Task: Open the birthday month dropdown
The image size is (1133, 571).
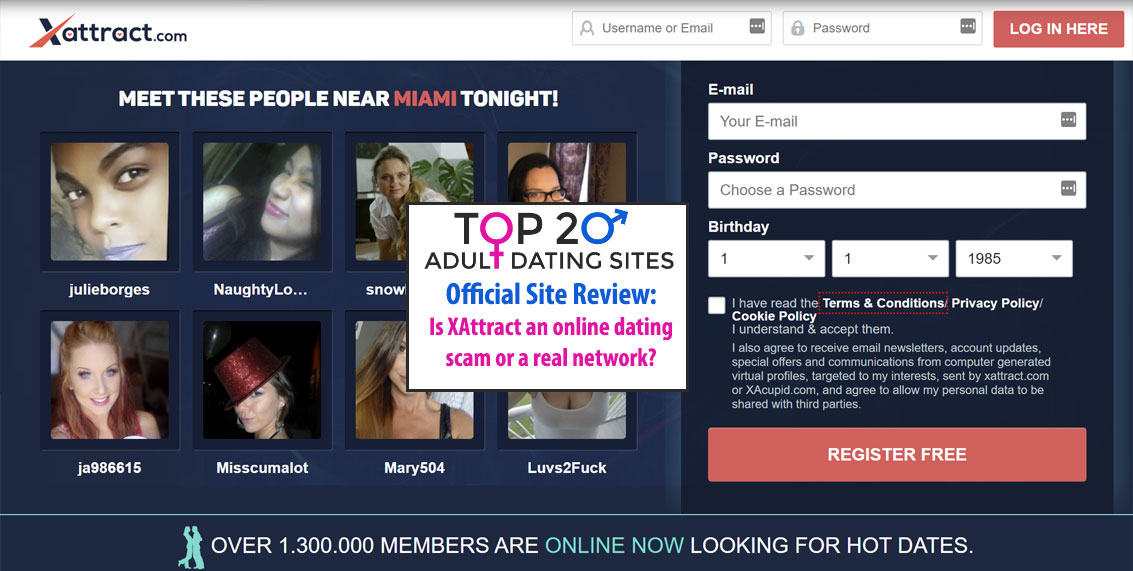Action: (889, 259)
